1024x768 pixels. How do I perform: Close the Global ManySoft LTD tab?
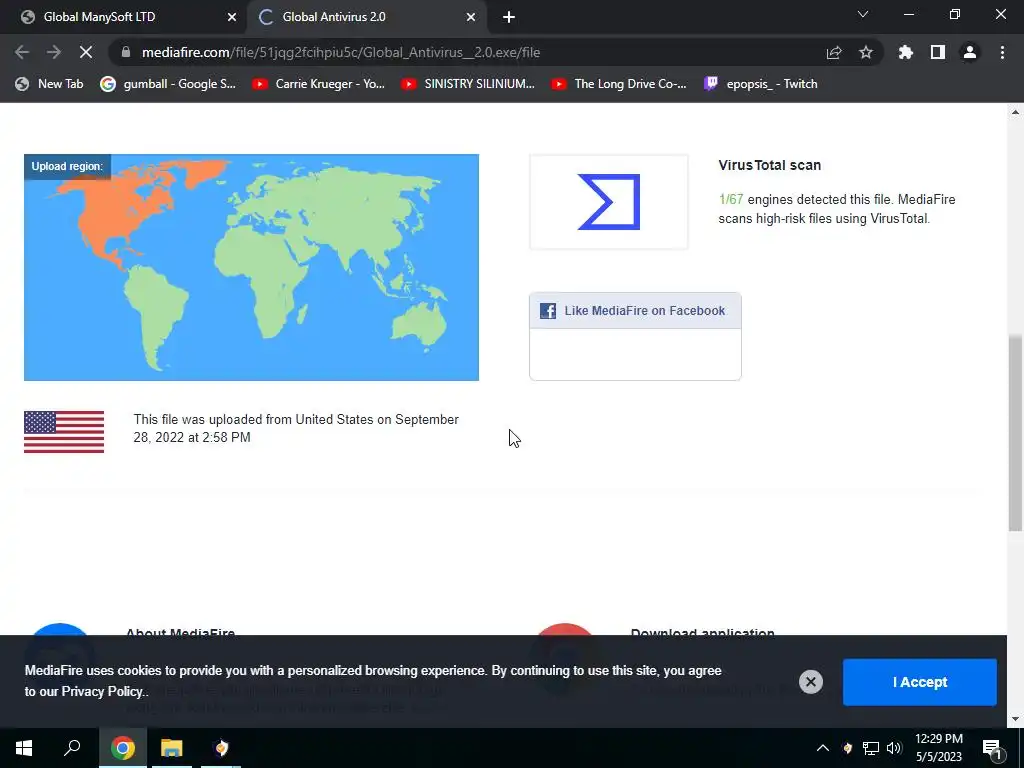[231, 17]
